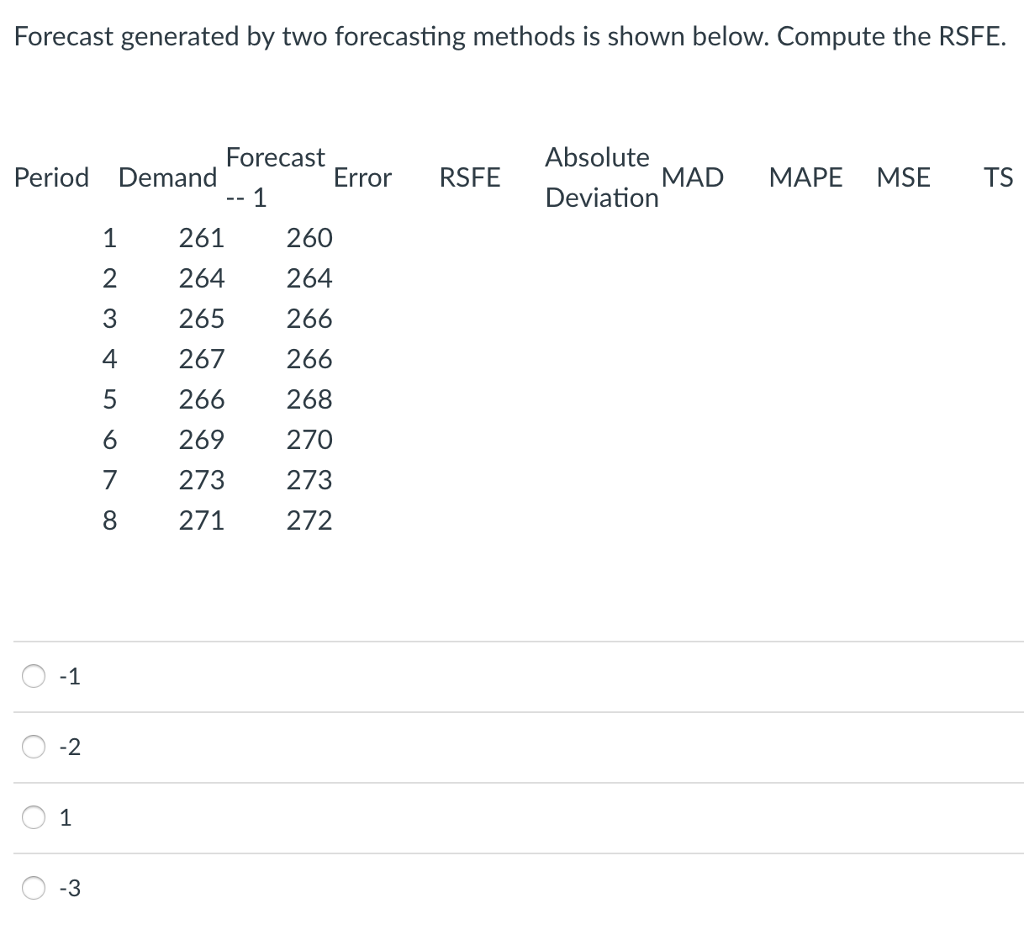Image resolution: width=1024 pixels, height=935 pixels.
Task: Click the MAD column header
Action: coord(694,177)
